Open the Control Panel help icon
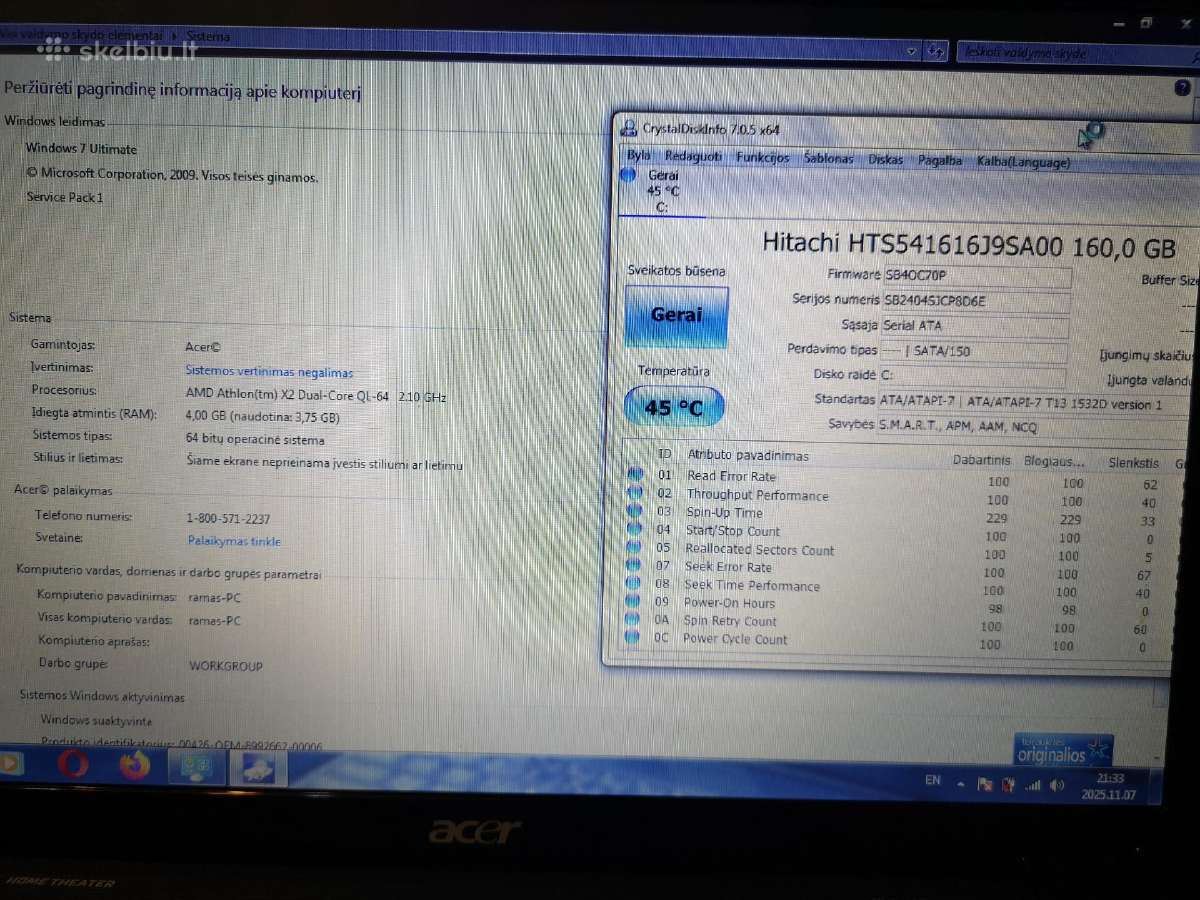 (x=1183, y=88)
